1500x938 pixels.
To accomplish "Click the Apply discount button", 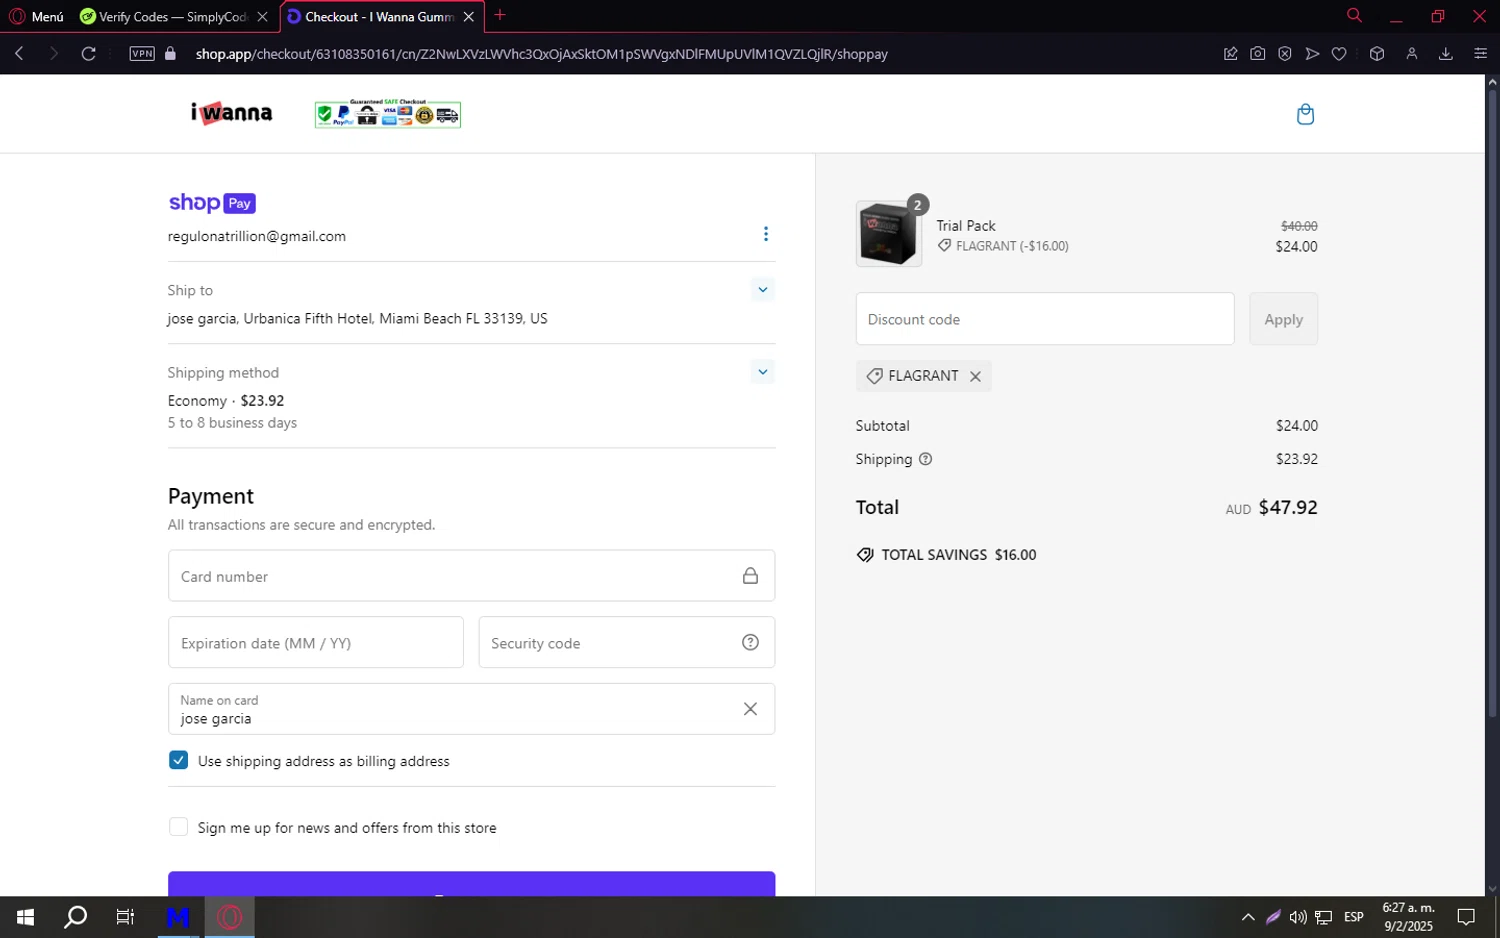I will click(1283, 319).
